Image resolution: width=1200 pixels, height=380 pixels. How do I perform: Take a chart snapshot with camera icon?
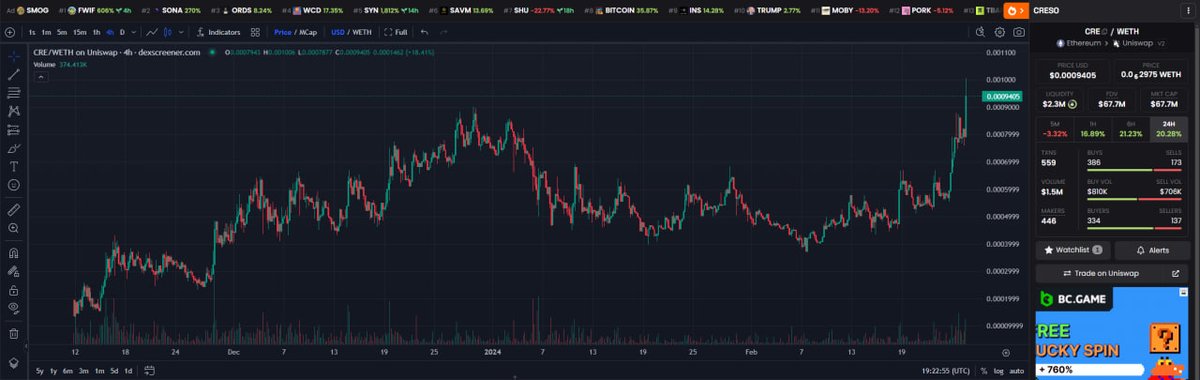click(1018, 32)
